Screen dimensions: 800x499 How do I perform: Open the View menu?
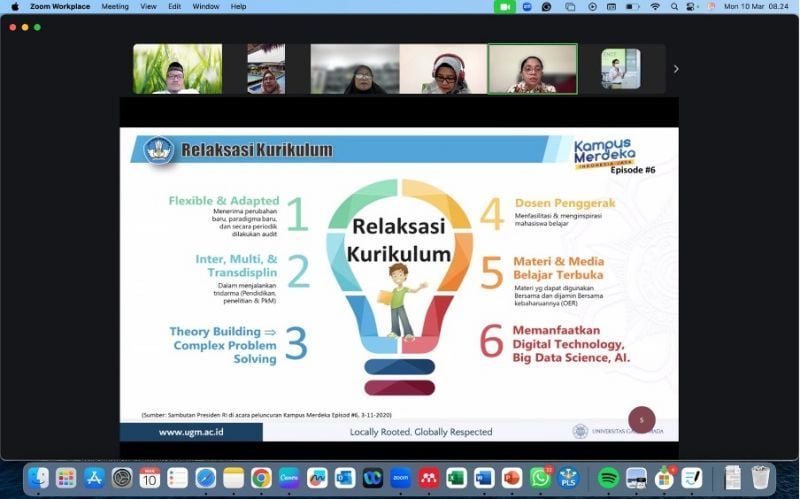click(148, 6)
